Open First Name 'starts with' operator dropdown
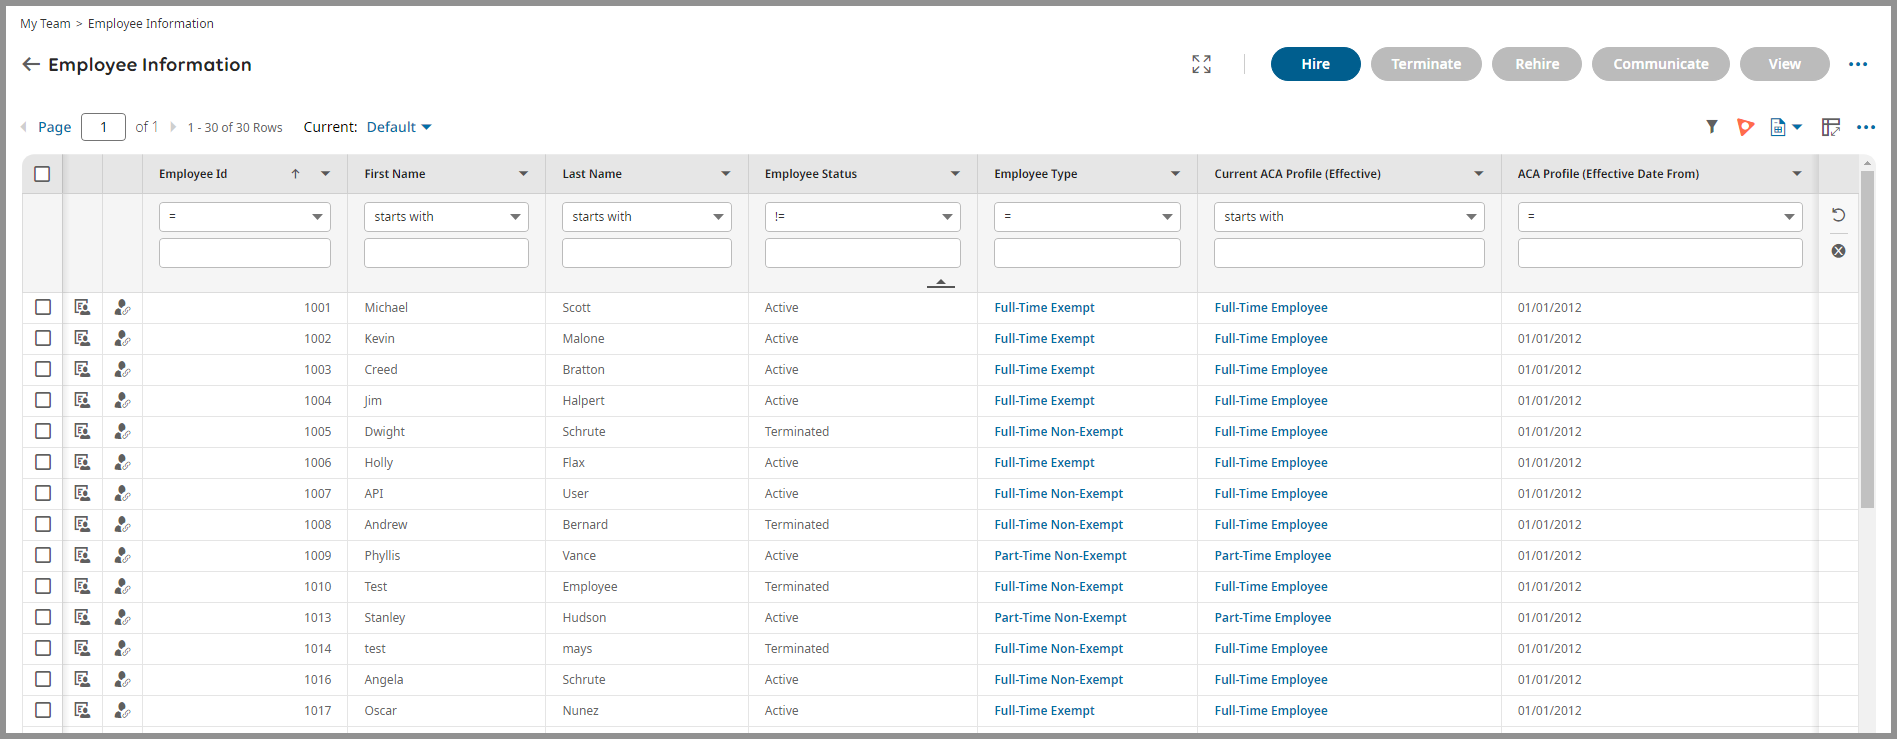1897x739 pixels. pos(446,217)
